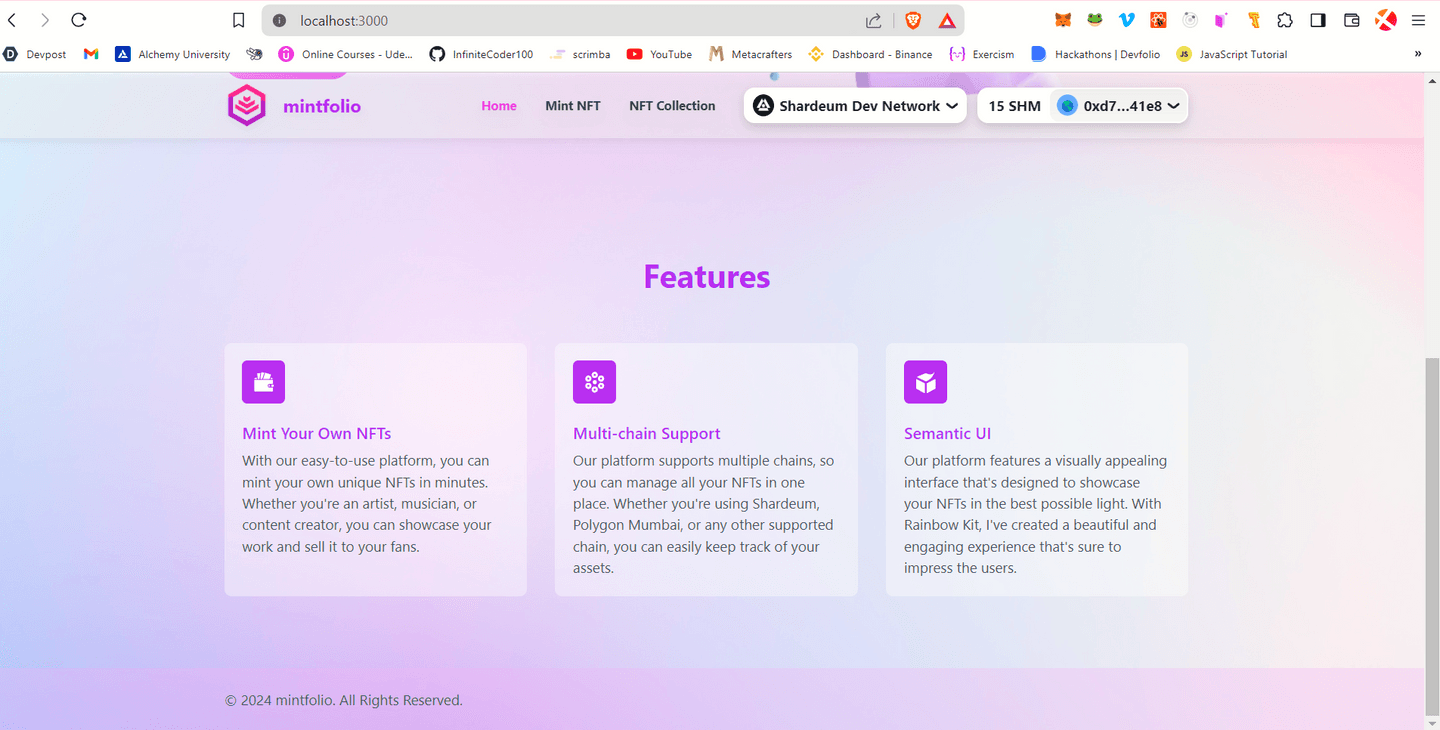Show the hidden bookmarks overflow chevron
The width and height of the screenshot is (1440, 730).
point(1417,54)
